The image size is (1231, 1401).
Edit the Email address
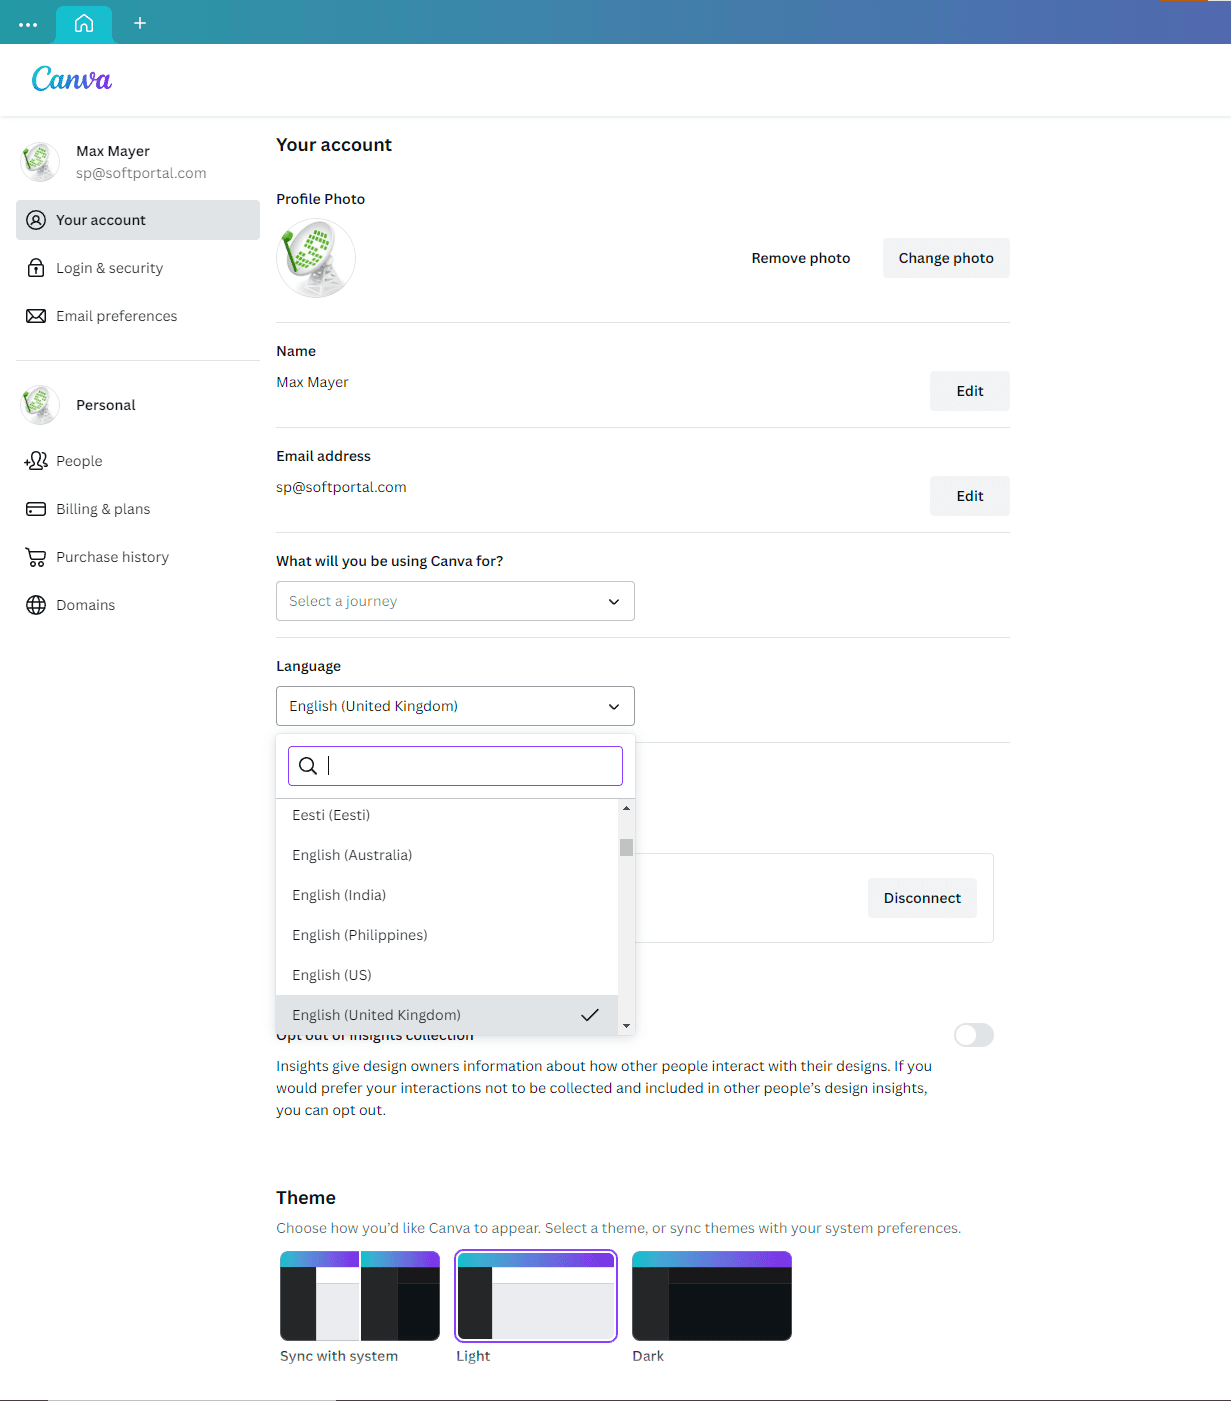pos(970,496)
